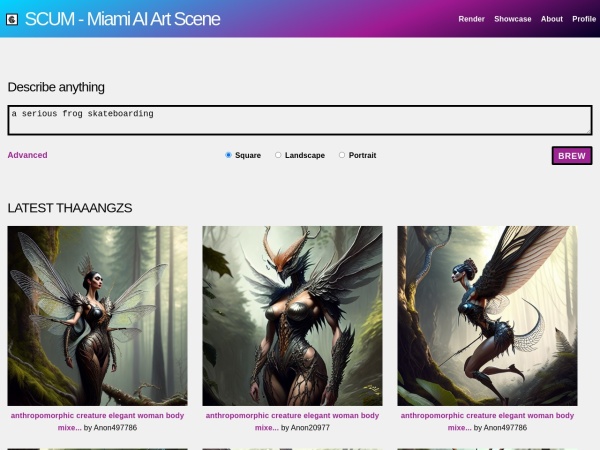Select the Landscape aspect radio button
The image size is (600, 450).
pos(278,155)
